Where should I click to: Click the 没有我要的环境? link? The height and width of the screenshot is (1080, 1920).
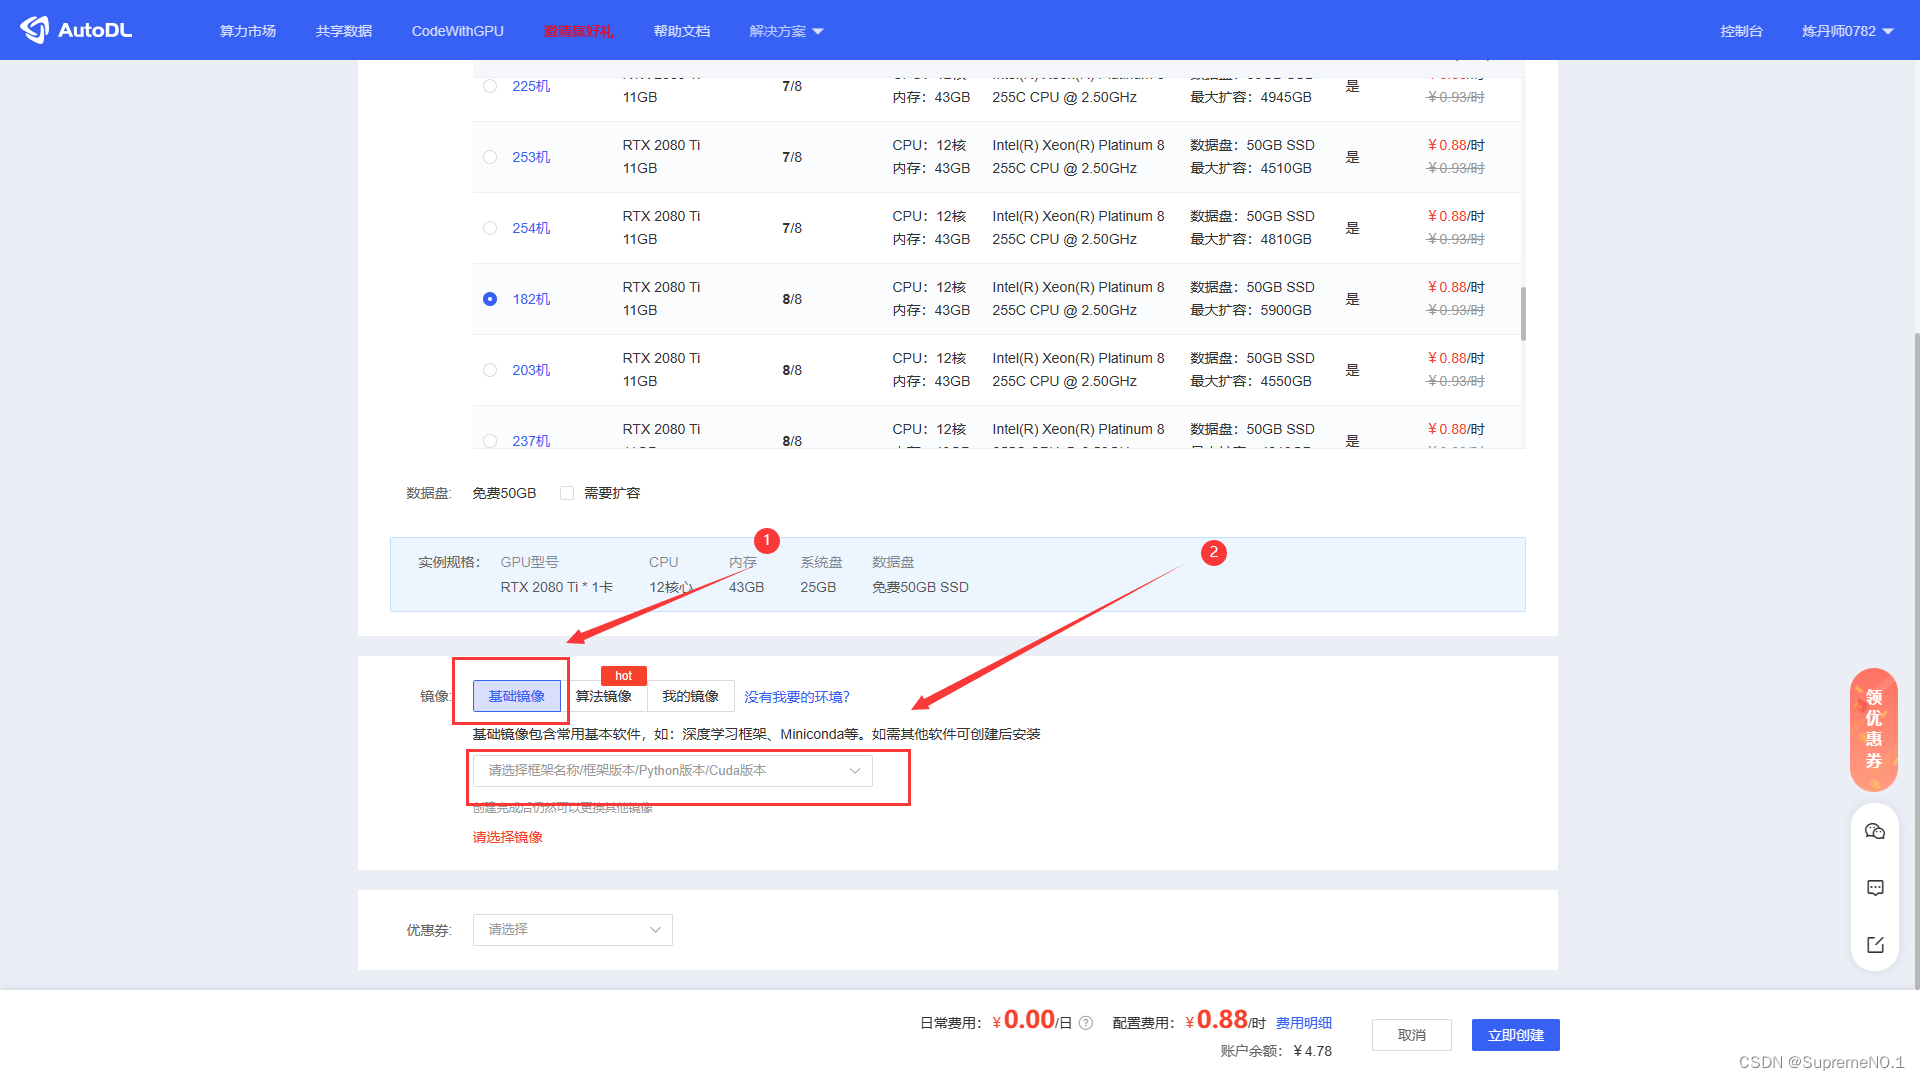(x=797, y=697)
